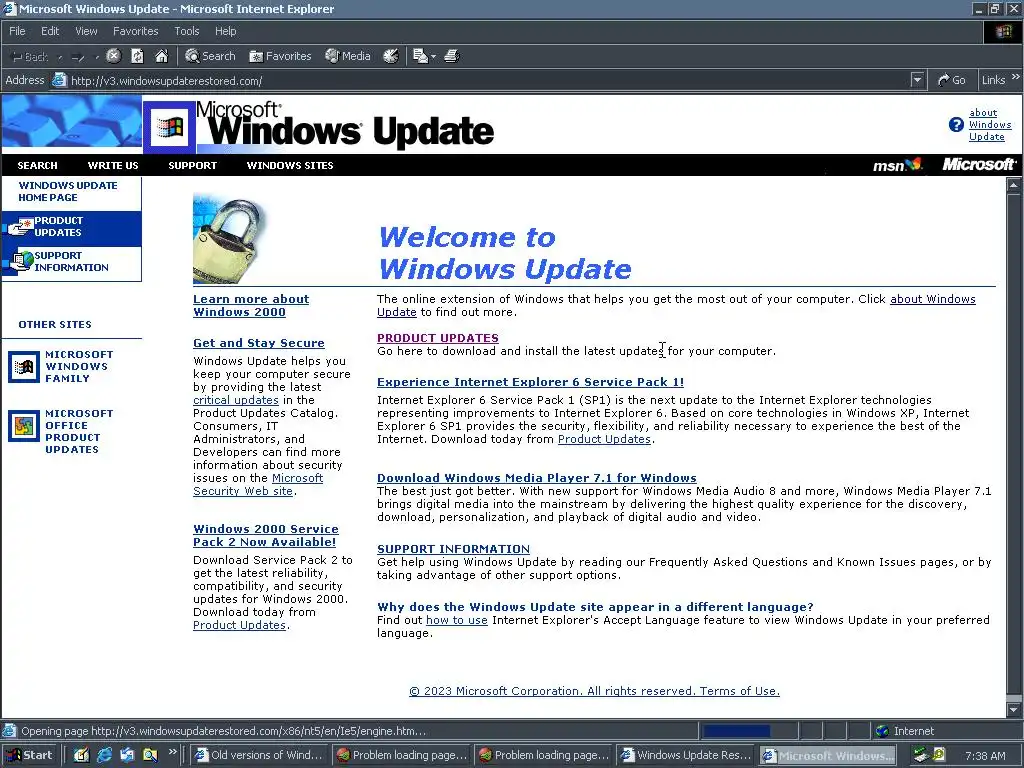Click the copyright Terms of Use footer link
Screen dimensions: 1024x768
pyautogui.click(x=594, y=691)
